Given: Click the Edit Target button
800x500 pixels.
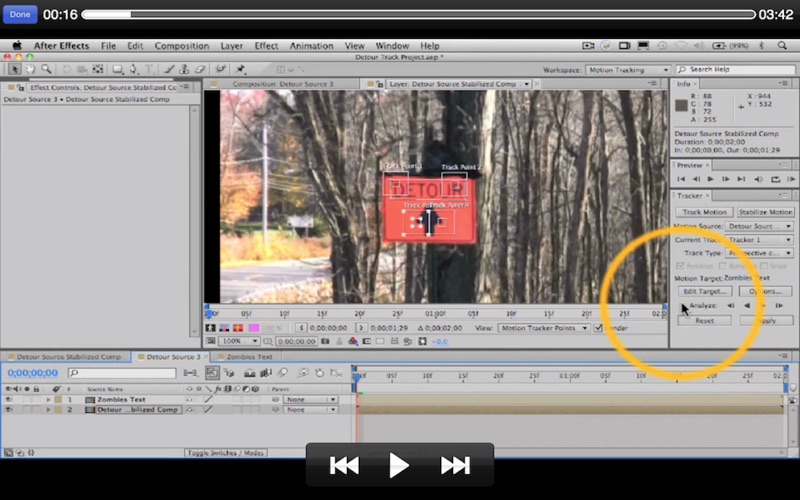Looking at the screenshot, I should 705,291.
